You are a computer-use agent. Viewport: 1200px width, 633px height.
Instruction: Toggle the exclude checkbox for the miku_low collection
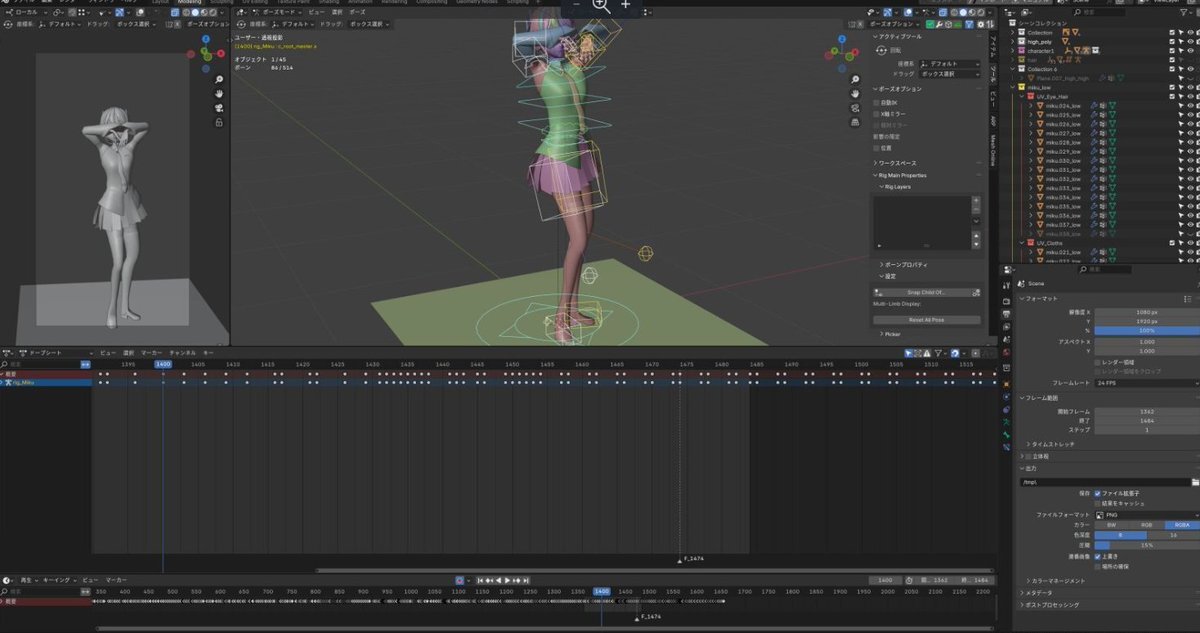pyautogui.click(x=1172, y=87)
